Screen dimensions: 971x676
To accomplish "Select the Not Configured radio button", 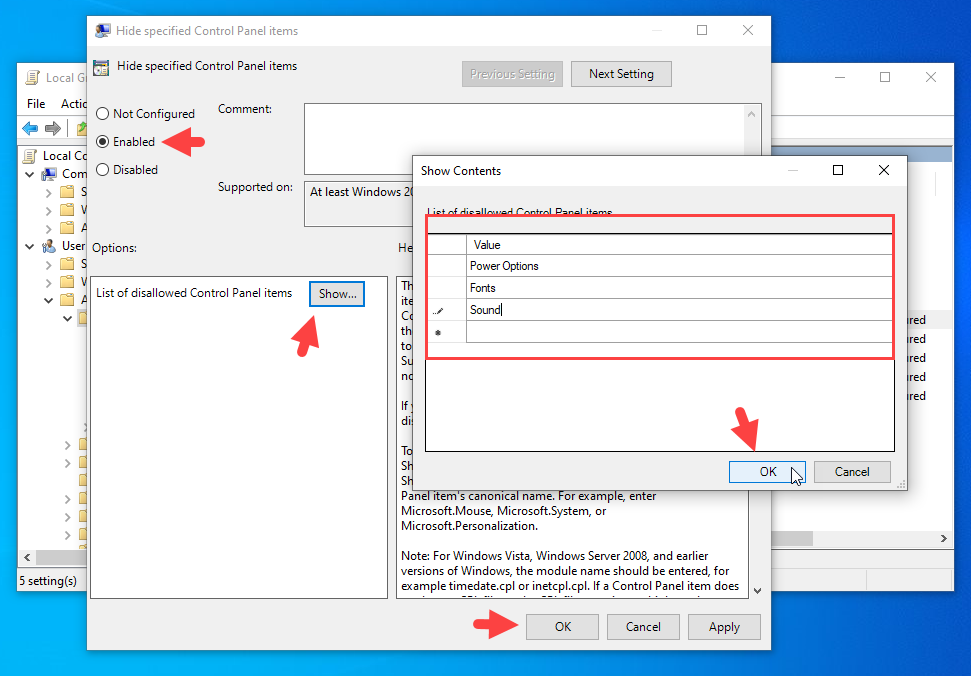I will point(103,114).
